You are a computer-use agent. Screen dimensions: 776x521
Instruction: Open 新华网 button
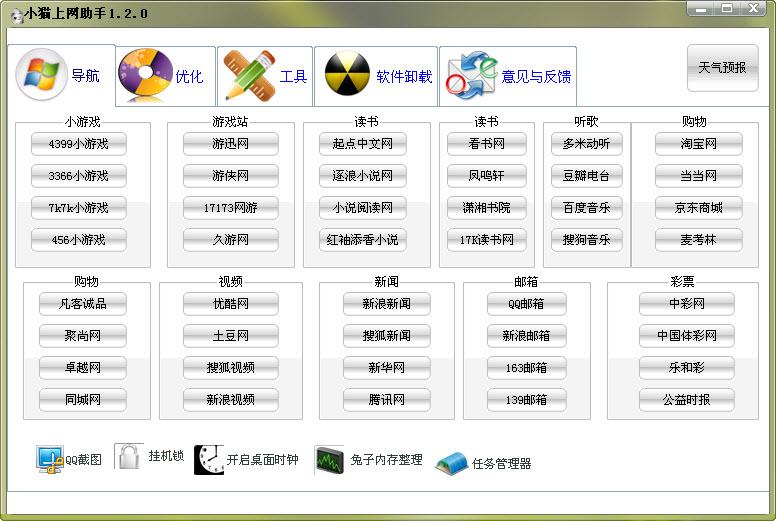click(x=387, y=368)
